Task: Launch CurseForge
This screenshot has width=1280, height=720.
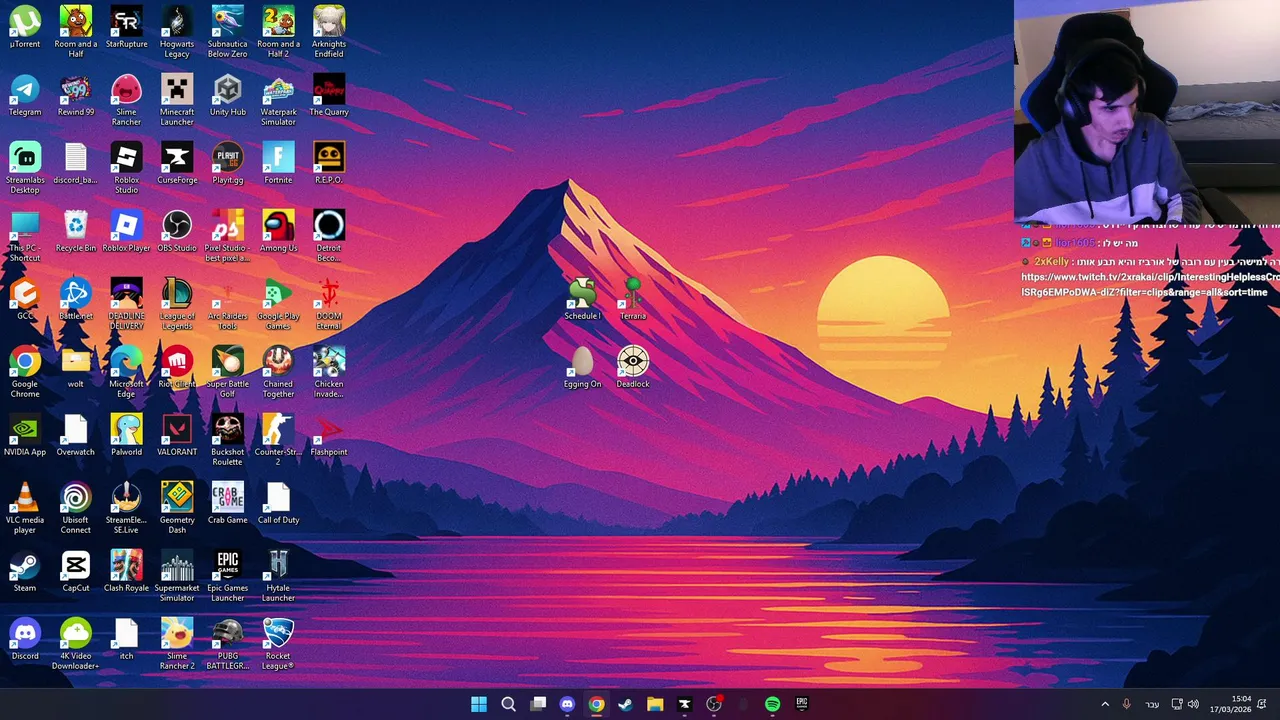Action: click(x=177, y=164)
